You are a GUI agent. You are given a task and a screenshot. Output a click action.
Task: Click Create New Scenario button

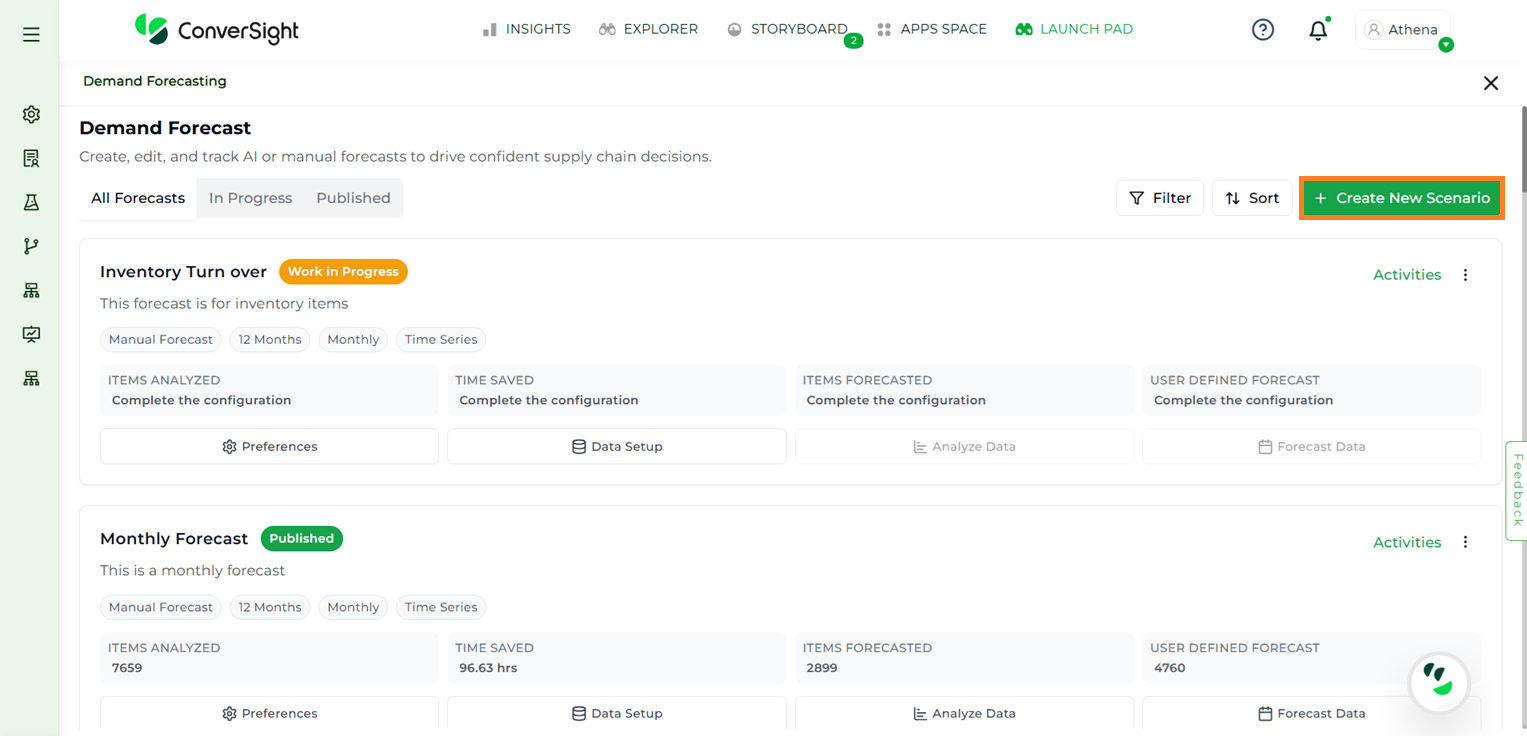click(x=1402, y=198)
